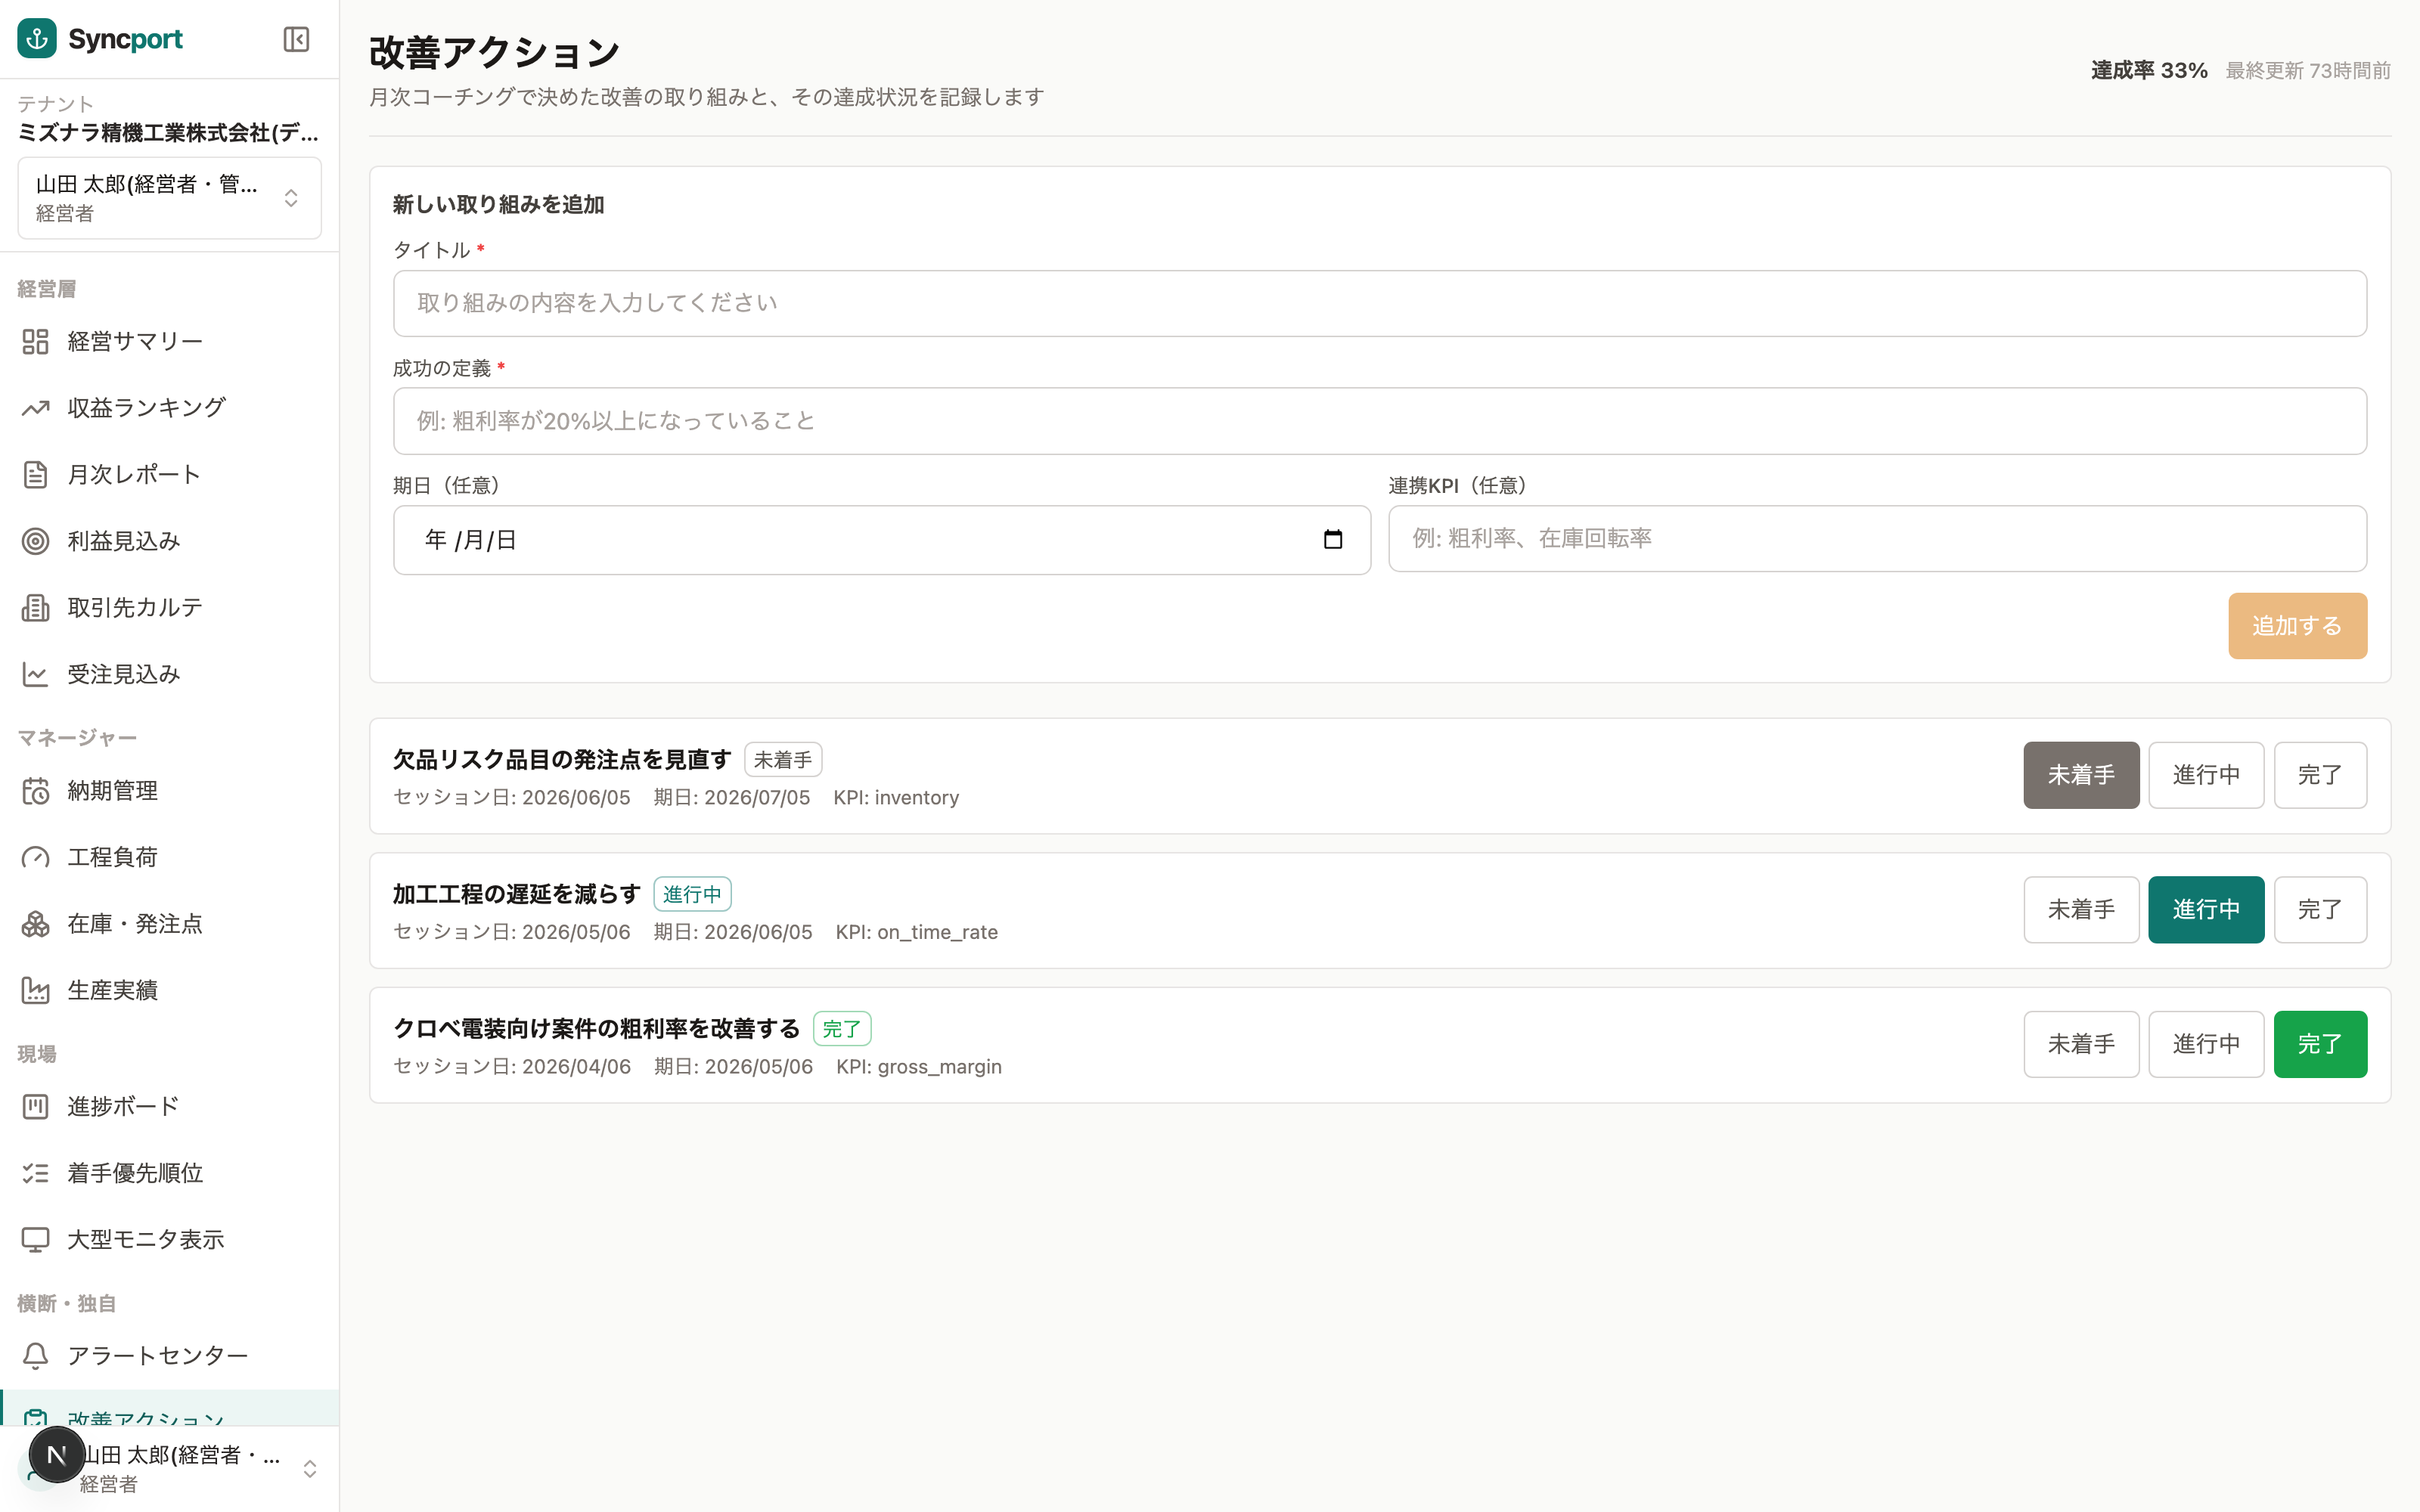Click the 成功の定義 input field
The image size is (2420, 1512).
pyautogui.click(x=1379, y=421)
